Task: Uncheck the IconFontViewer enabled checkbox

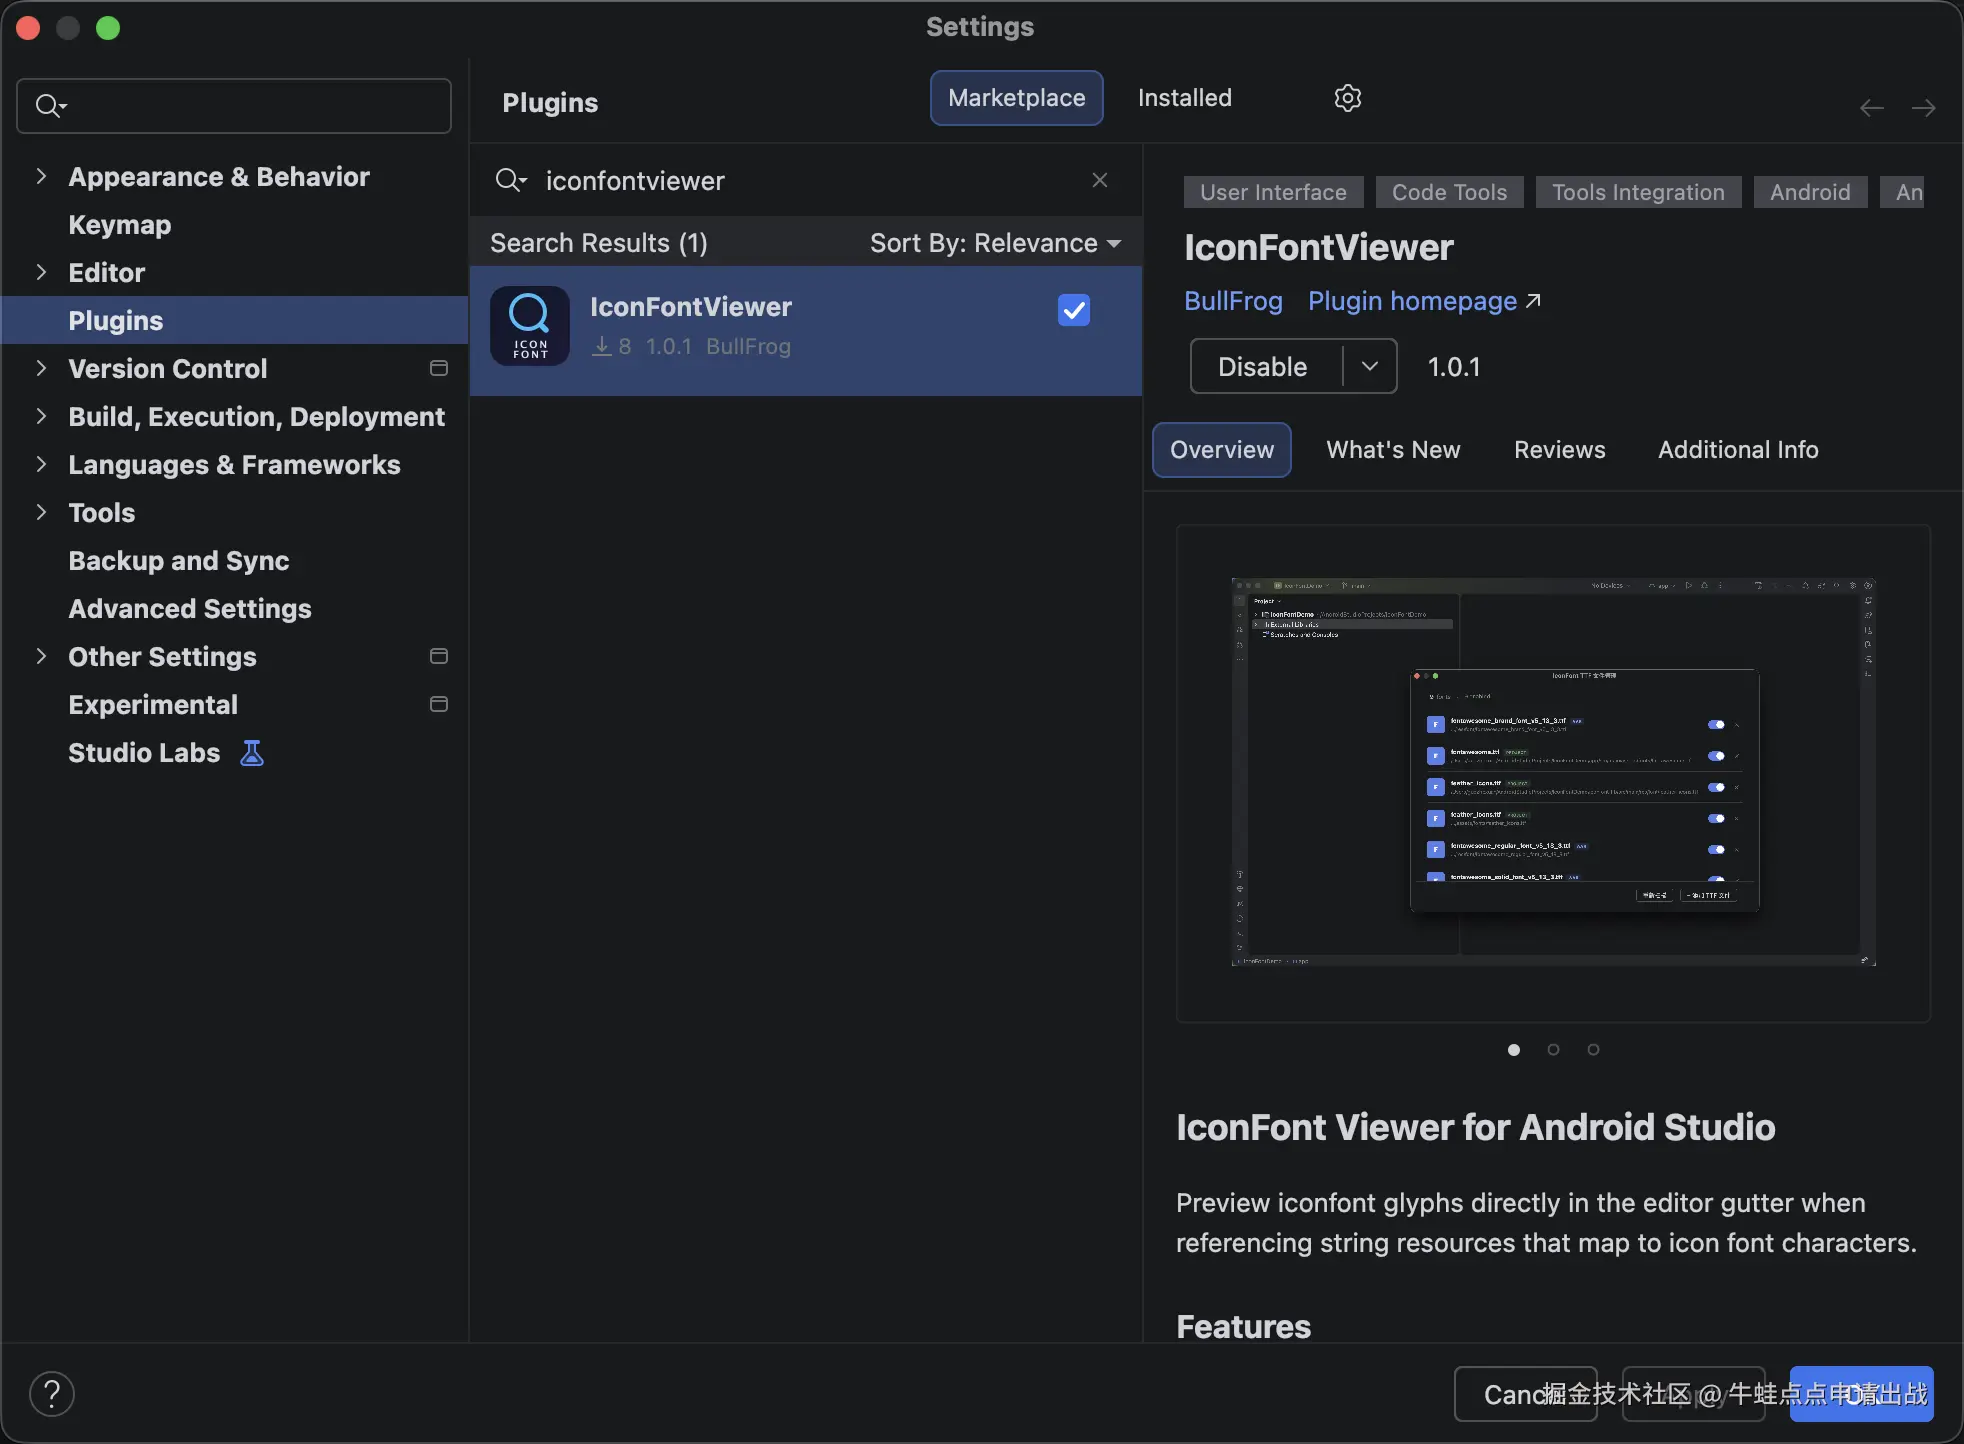Action: coord(1073,310)
